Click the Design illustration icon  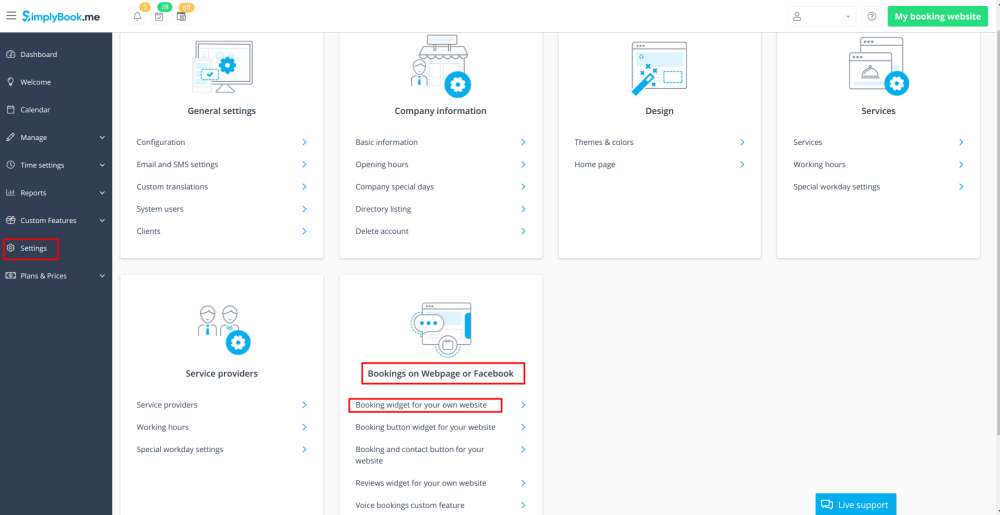pos(659,68)
